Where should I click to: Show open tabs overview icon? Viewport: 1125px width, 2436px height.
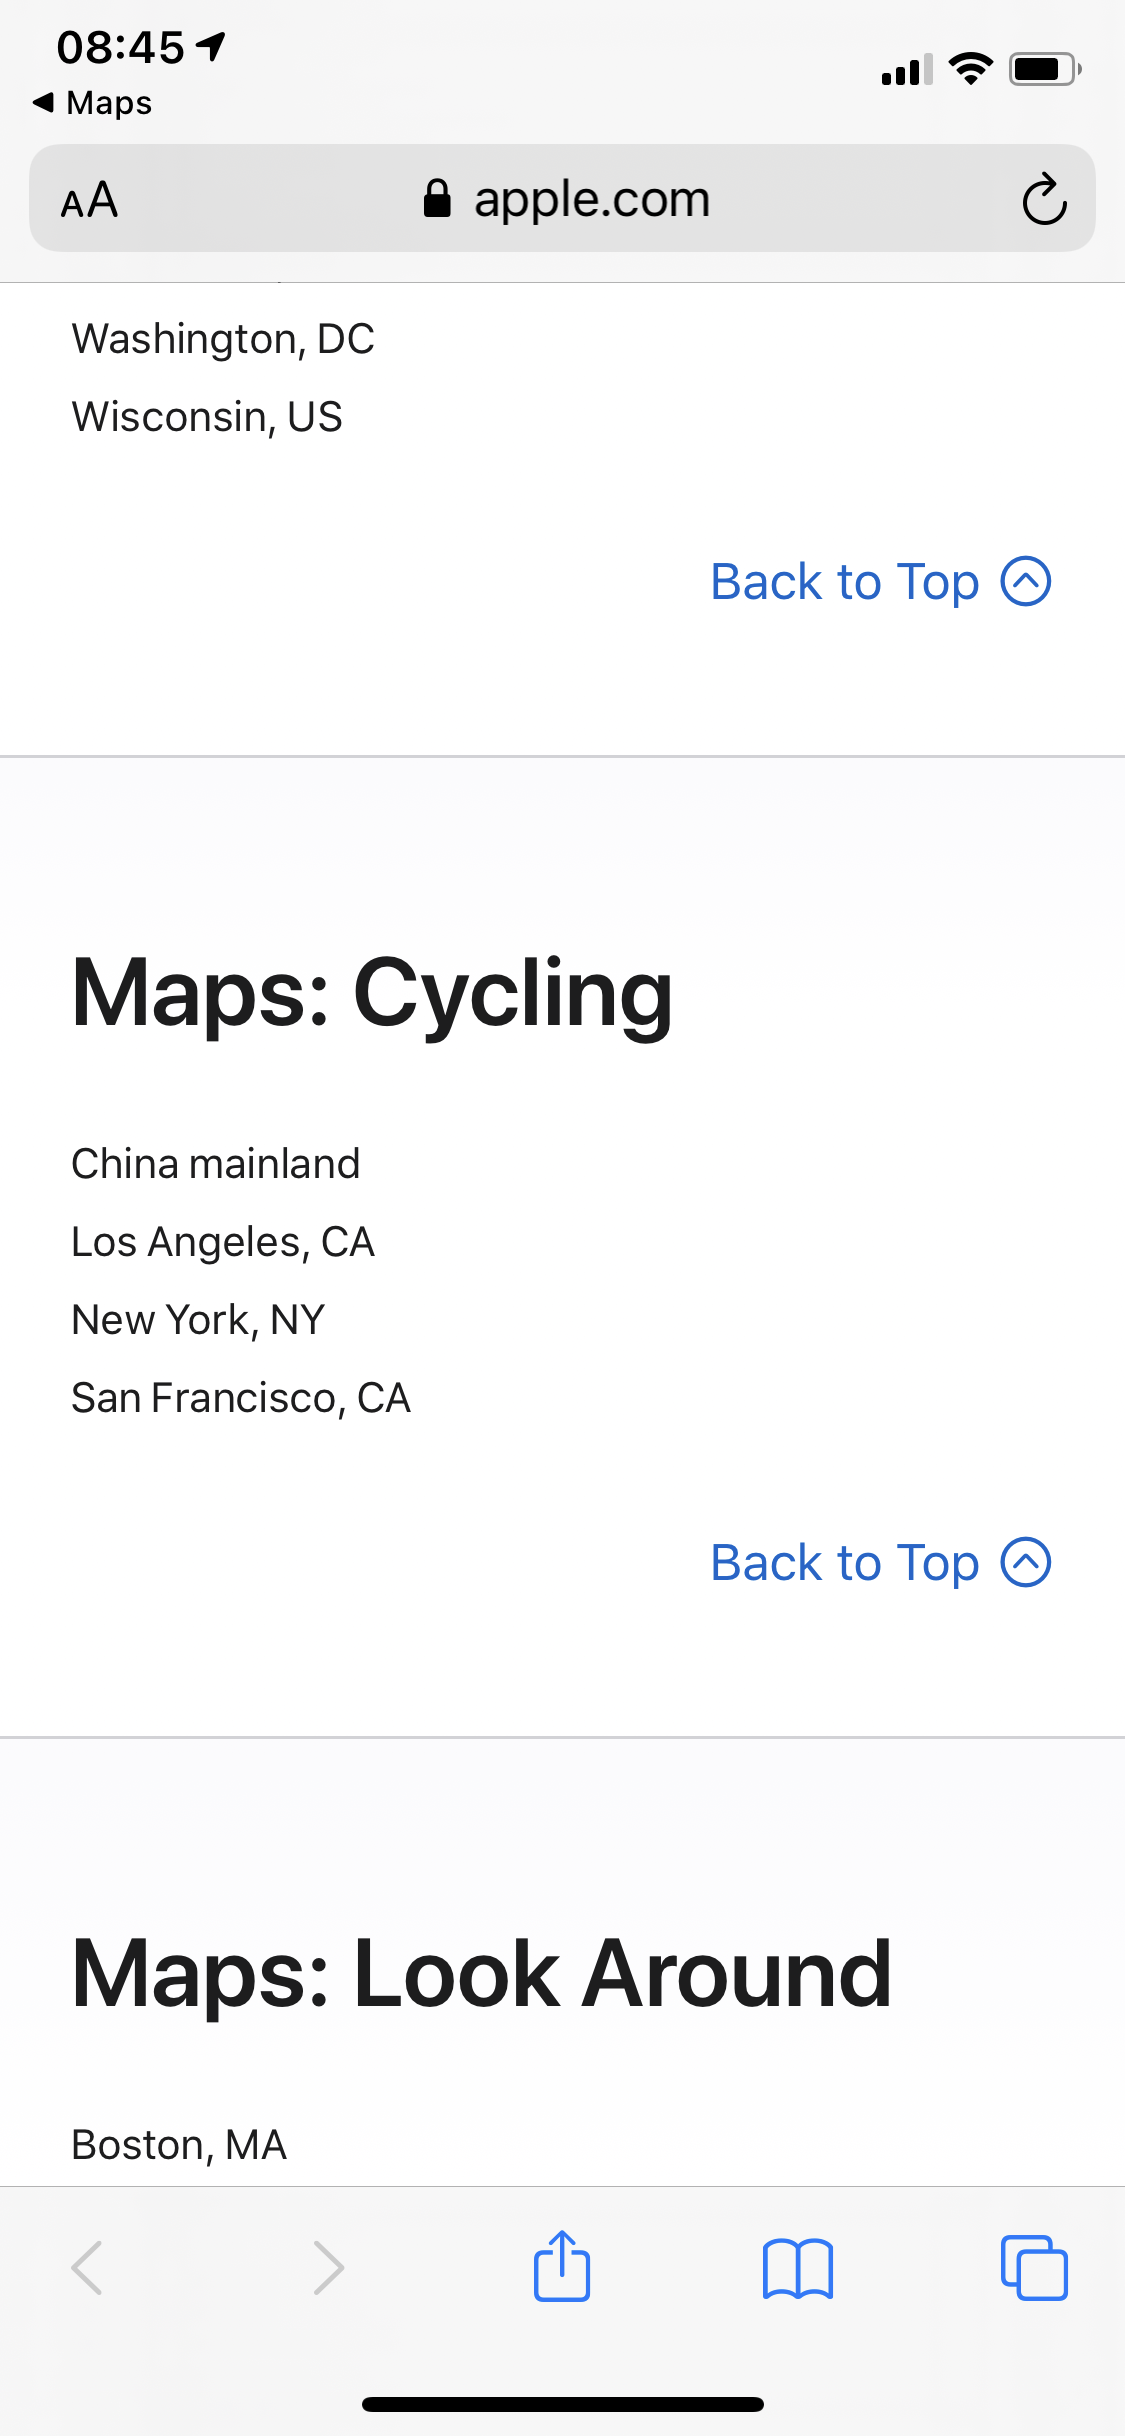(1034, 2268)
